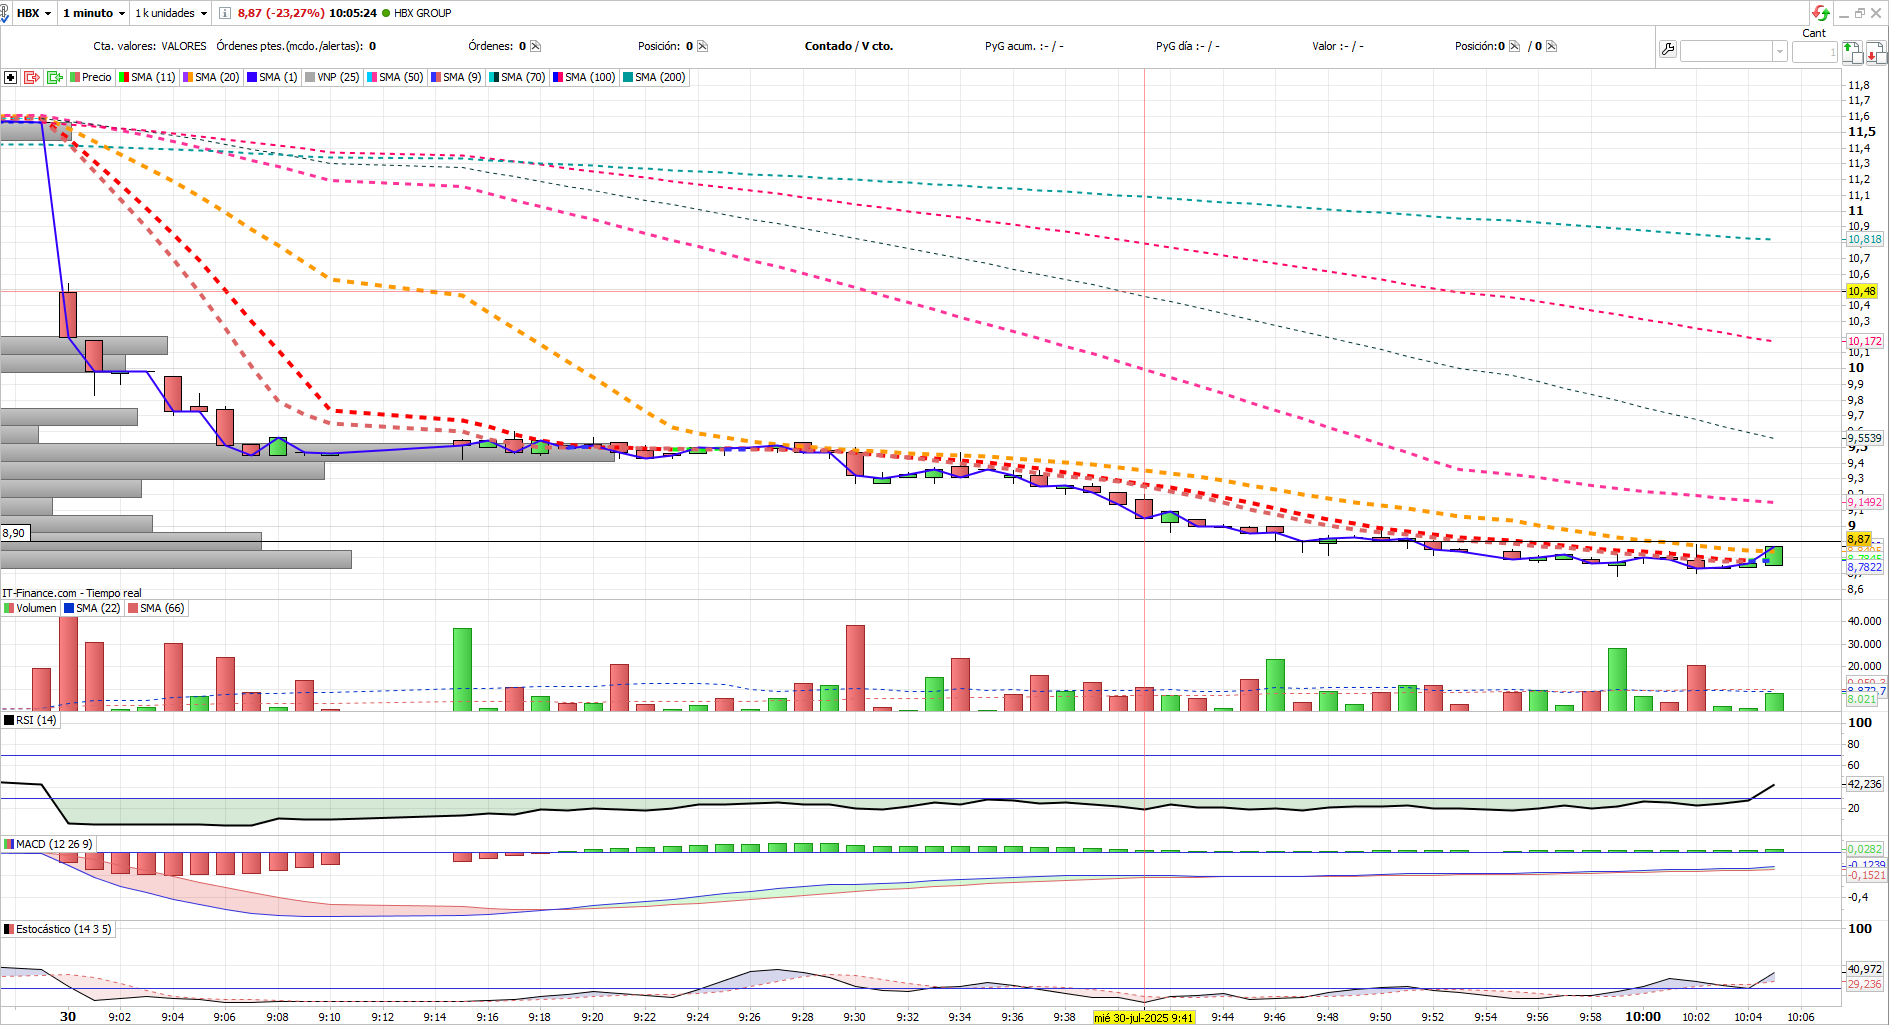Click the Estocástico (14 3 5) label
This screenshot has height=1025, width=1889.
[x=58, y=929]
